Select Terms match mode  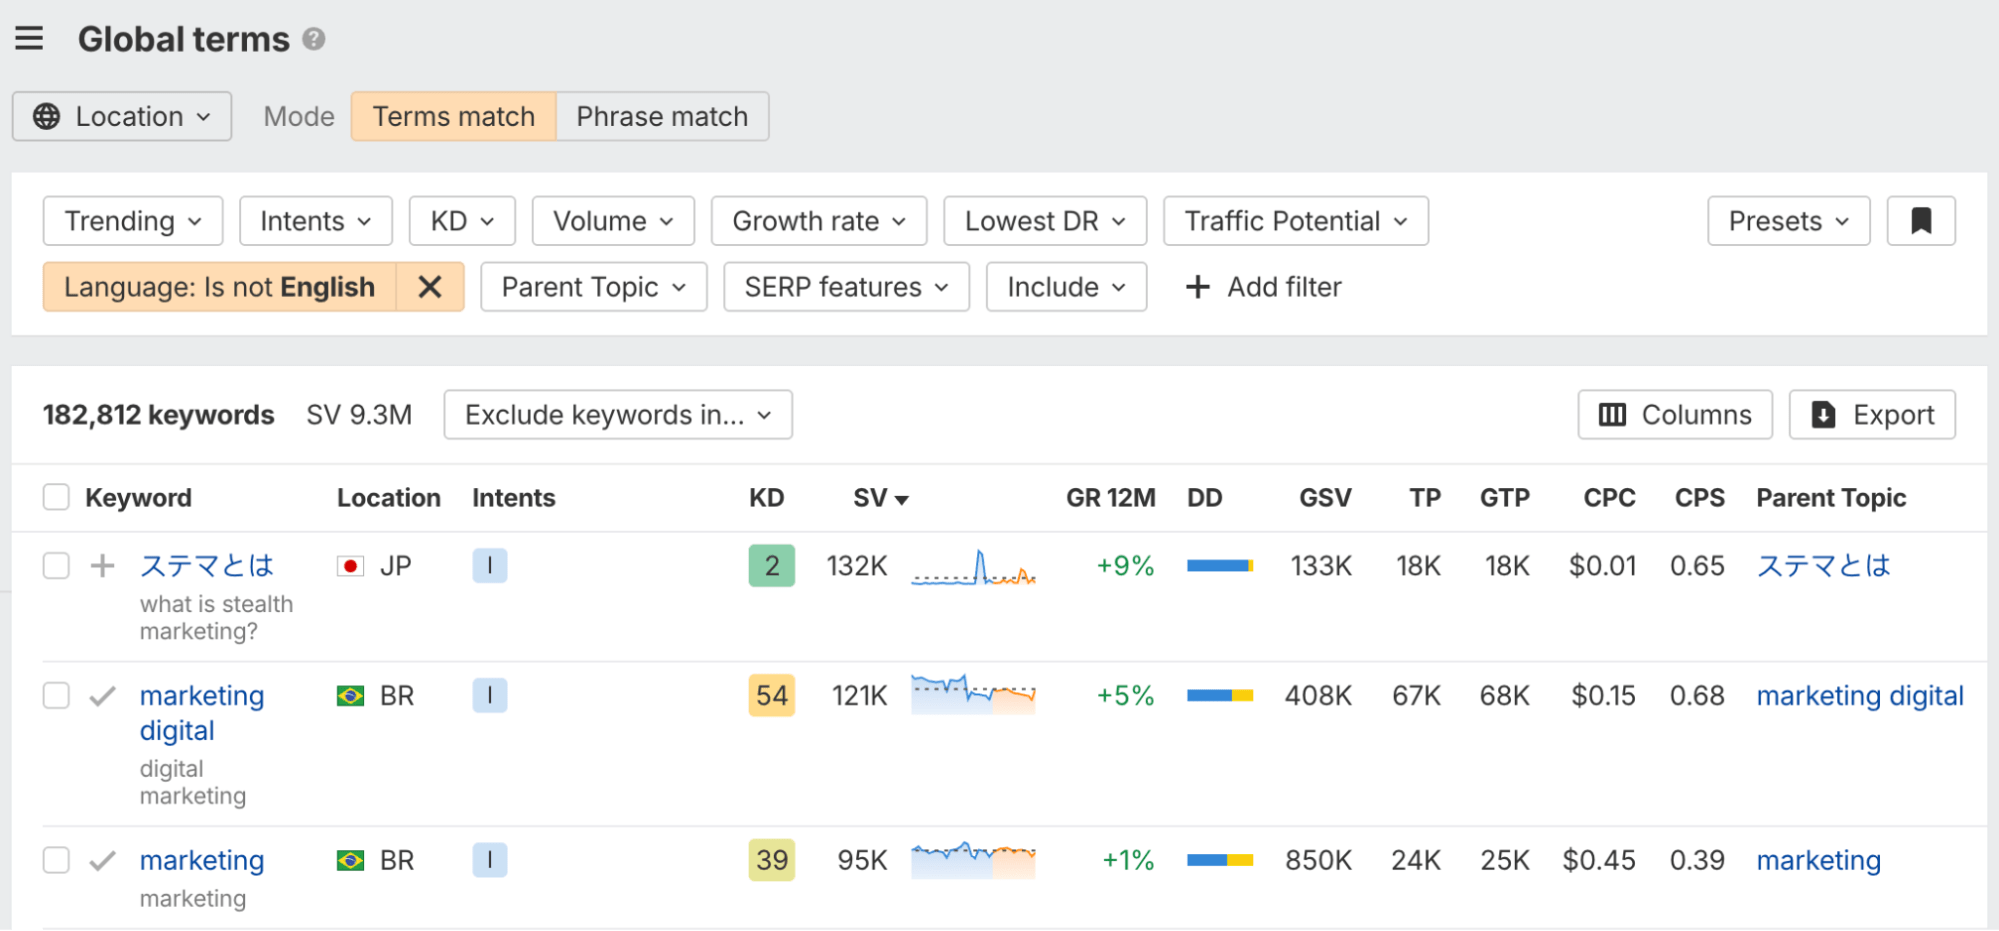click(x=453, y=117)
